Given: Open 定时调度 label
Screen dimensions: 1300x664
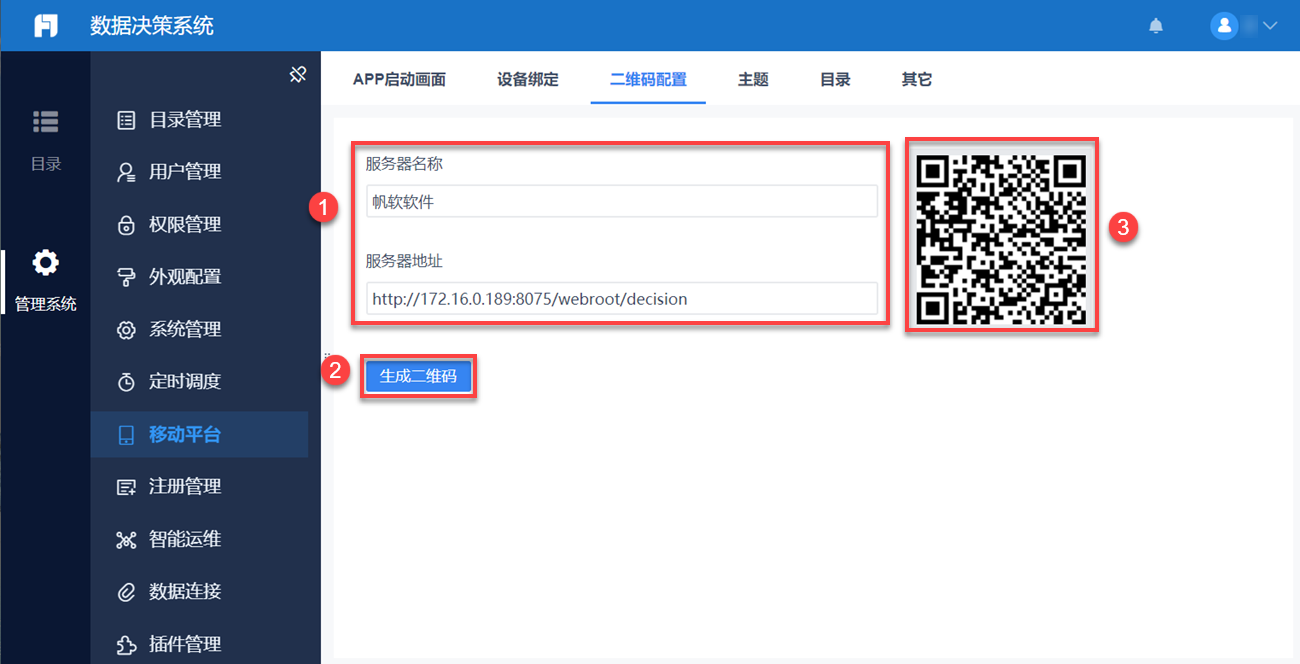Looking at the screenshot, I should coord(185,382).
